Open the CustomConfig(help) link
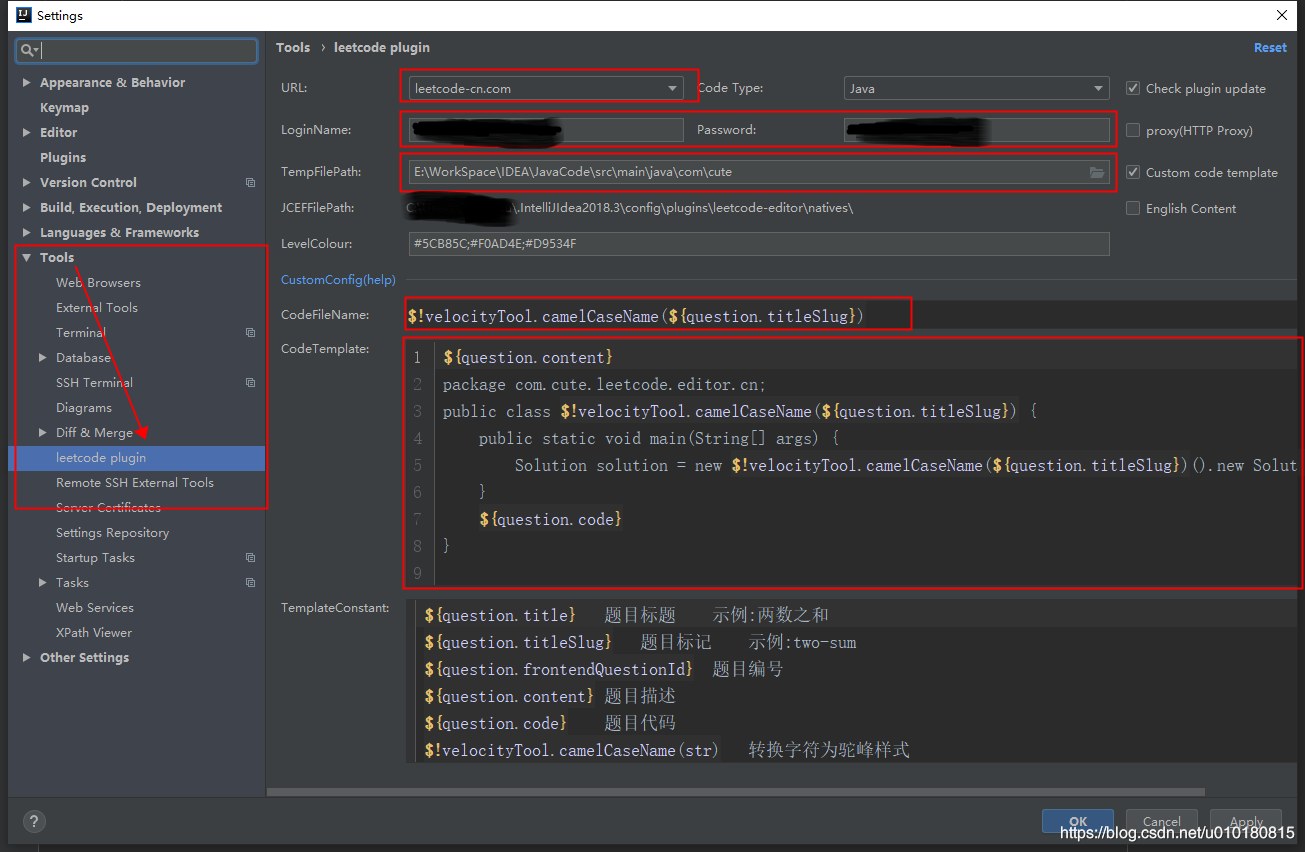The image size is (1305, 852). (x=337, y=279)
